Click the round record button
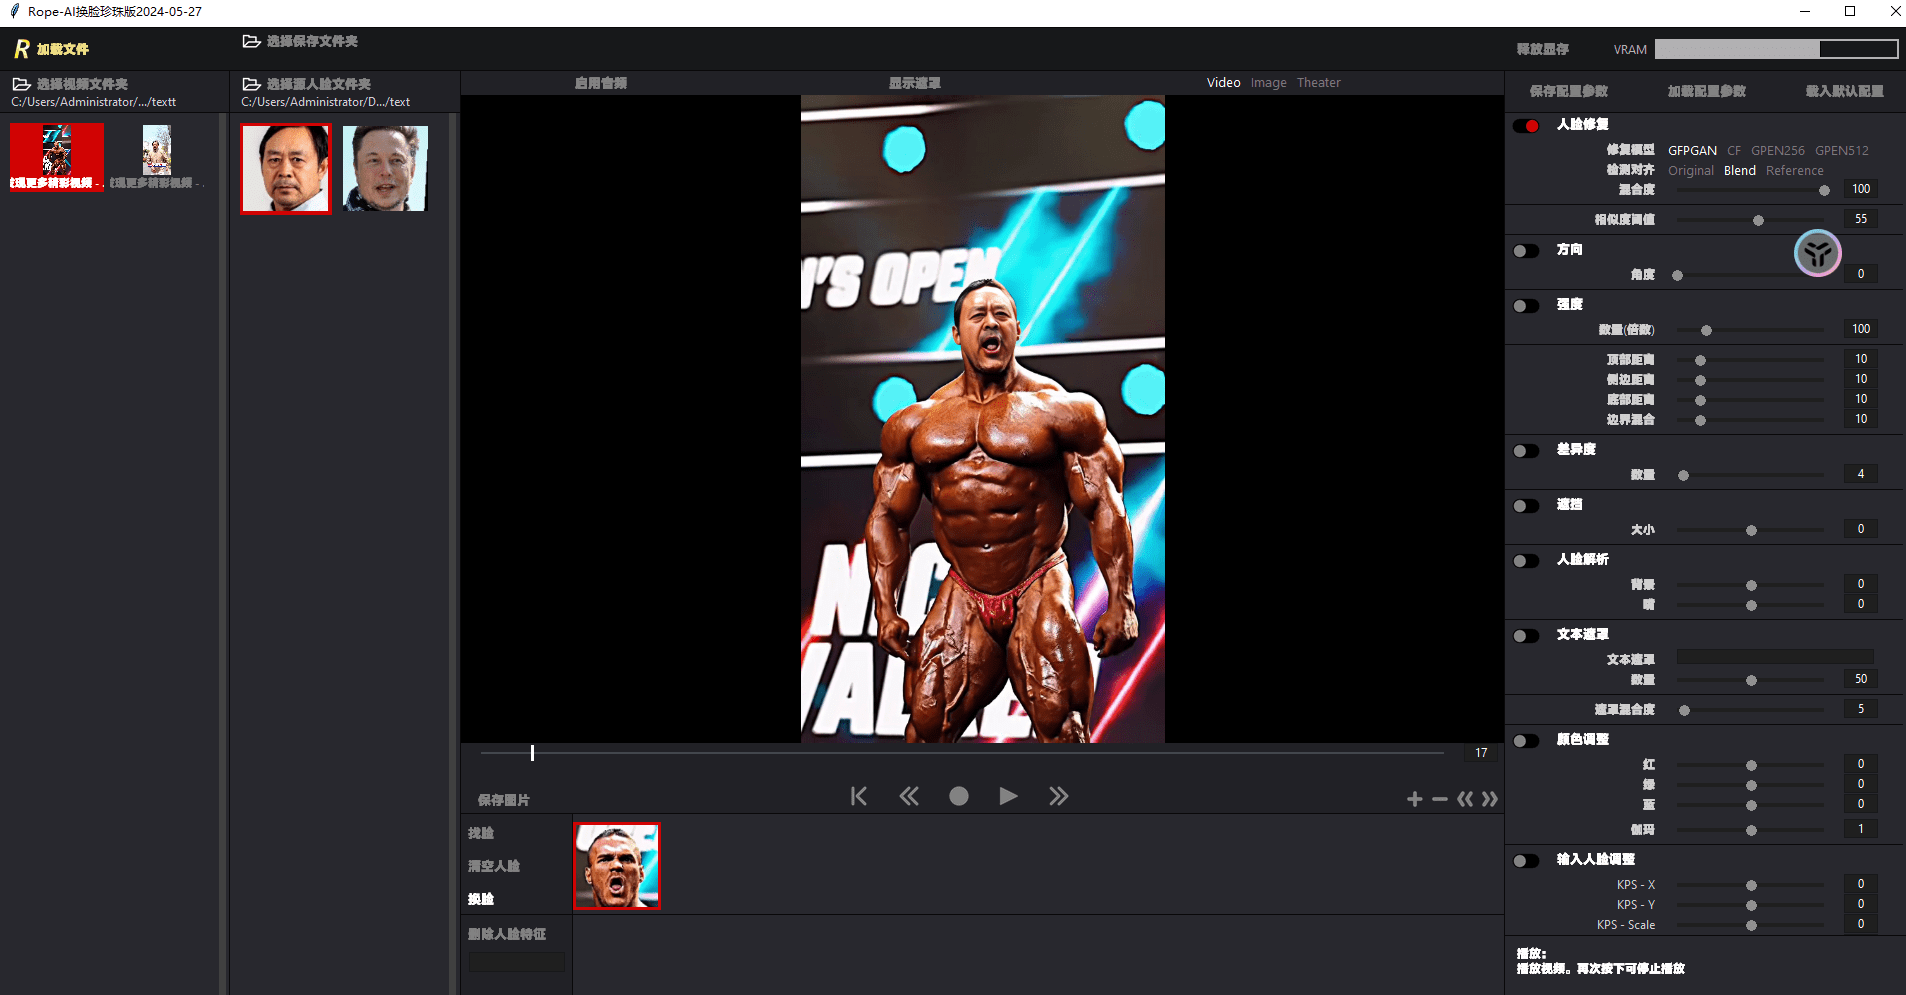 click(x=958, y=796)
